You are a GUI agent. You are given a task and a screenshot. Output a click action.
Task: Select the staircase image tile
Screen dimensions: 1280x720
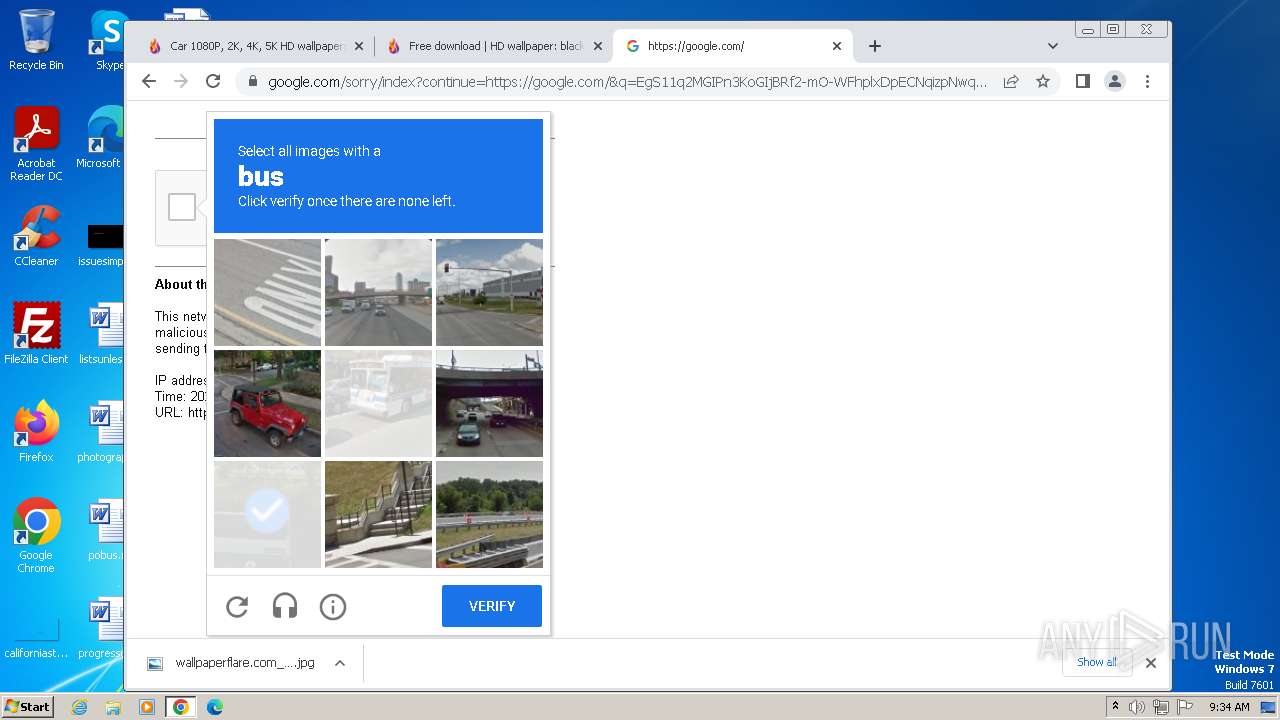pyautogui.click(x=378, y=514)
